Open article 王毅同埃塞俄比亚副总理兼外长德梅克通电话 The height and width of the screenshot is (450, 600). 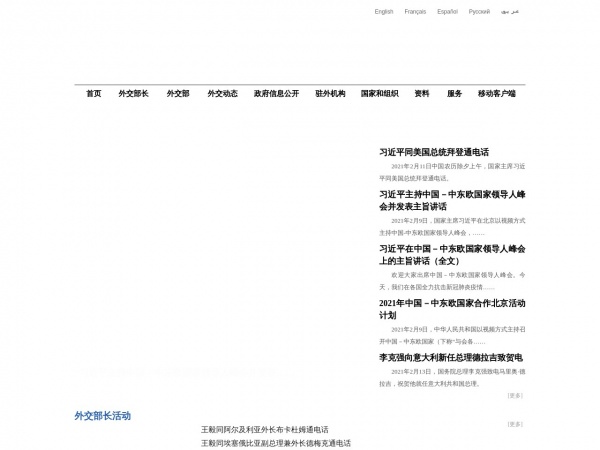(x=276, y=443)
